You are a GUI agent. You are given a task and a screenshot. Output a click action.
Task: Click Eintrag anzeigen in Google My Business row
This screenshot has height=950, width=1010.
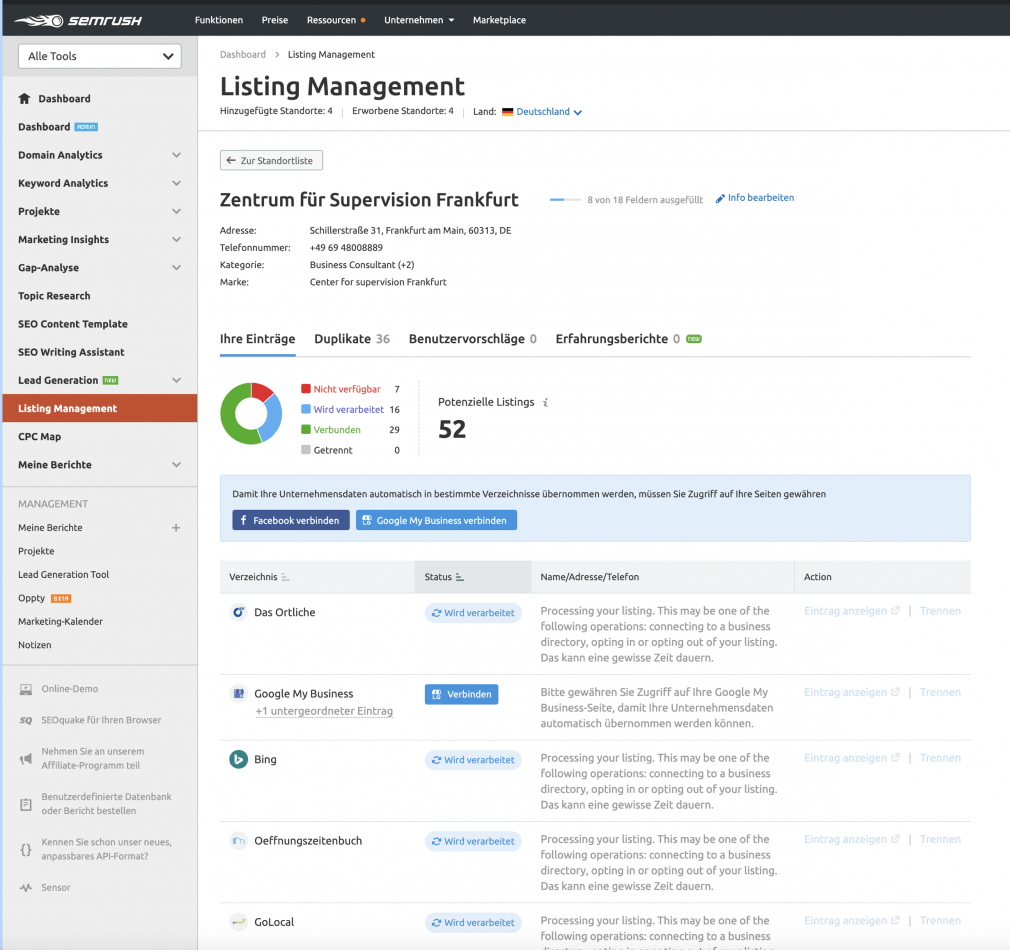click(x=845, y=692)
